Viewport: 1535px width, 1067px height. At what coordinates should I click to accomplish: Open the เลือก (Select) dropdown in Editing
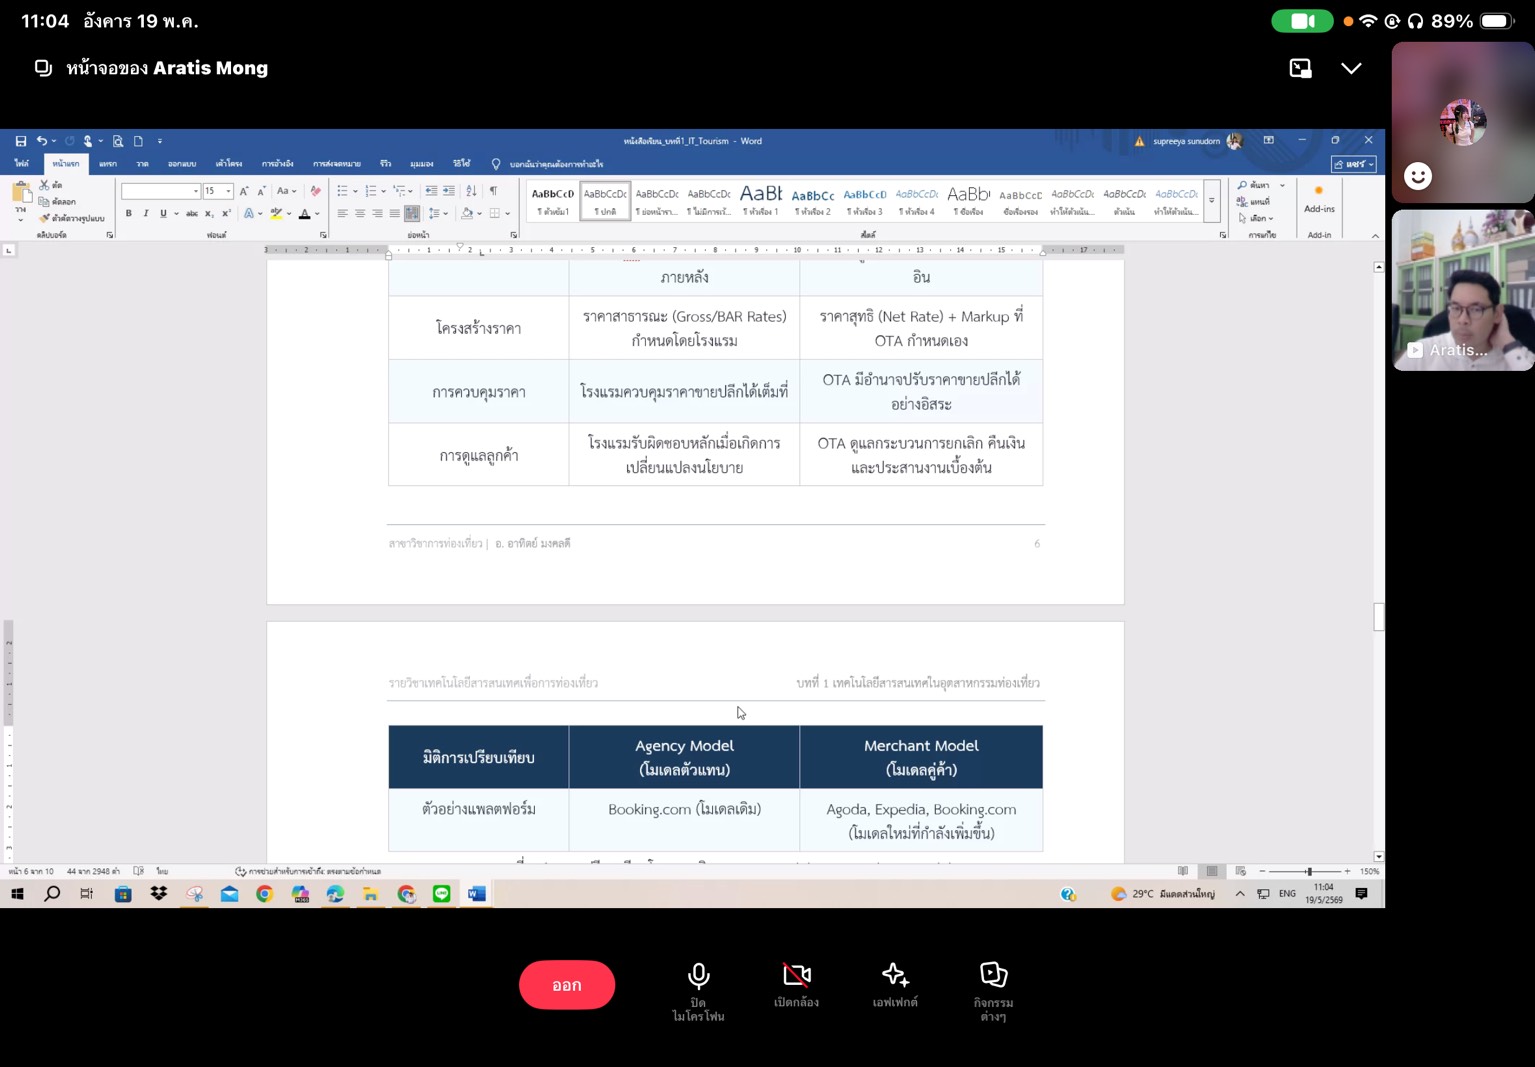[x=1256, y=218]
